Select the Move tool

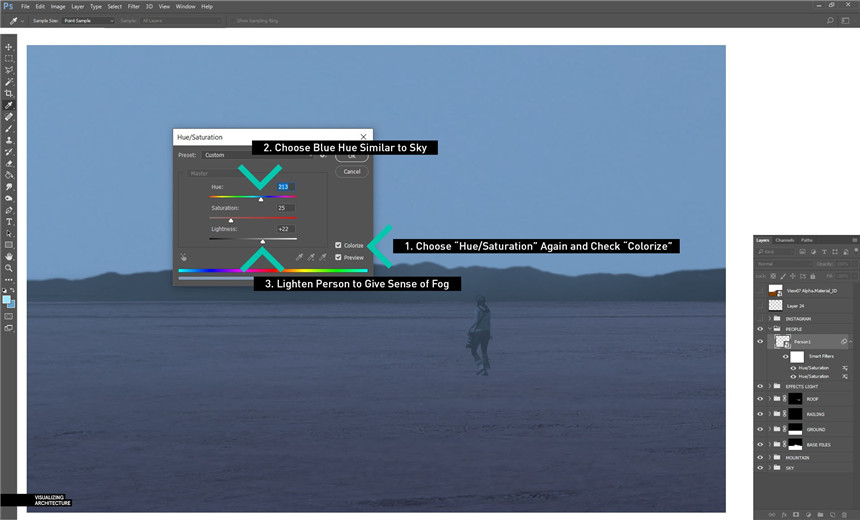pos(9,47)
